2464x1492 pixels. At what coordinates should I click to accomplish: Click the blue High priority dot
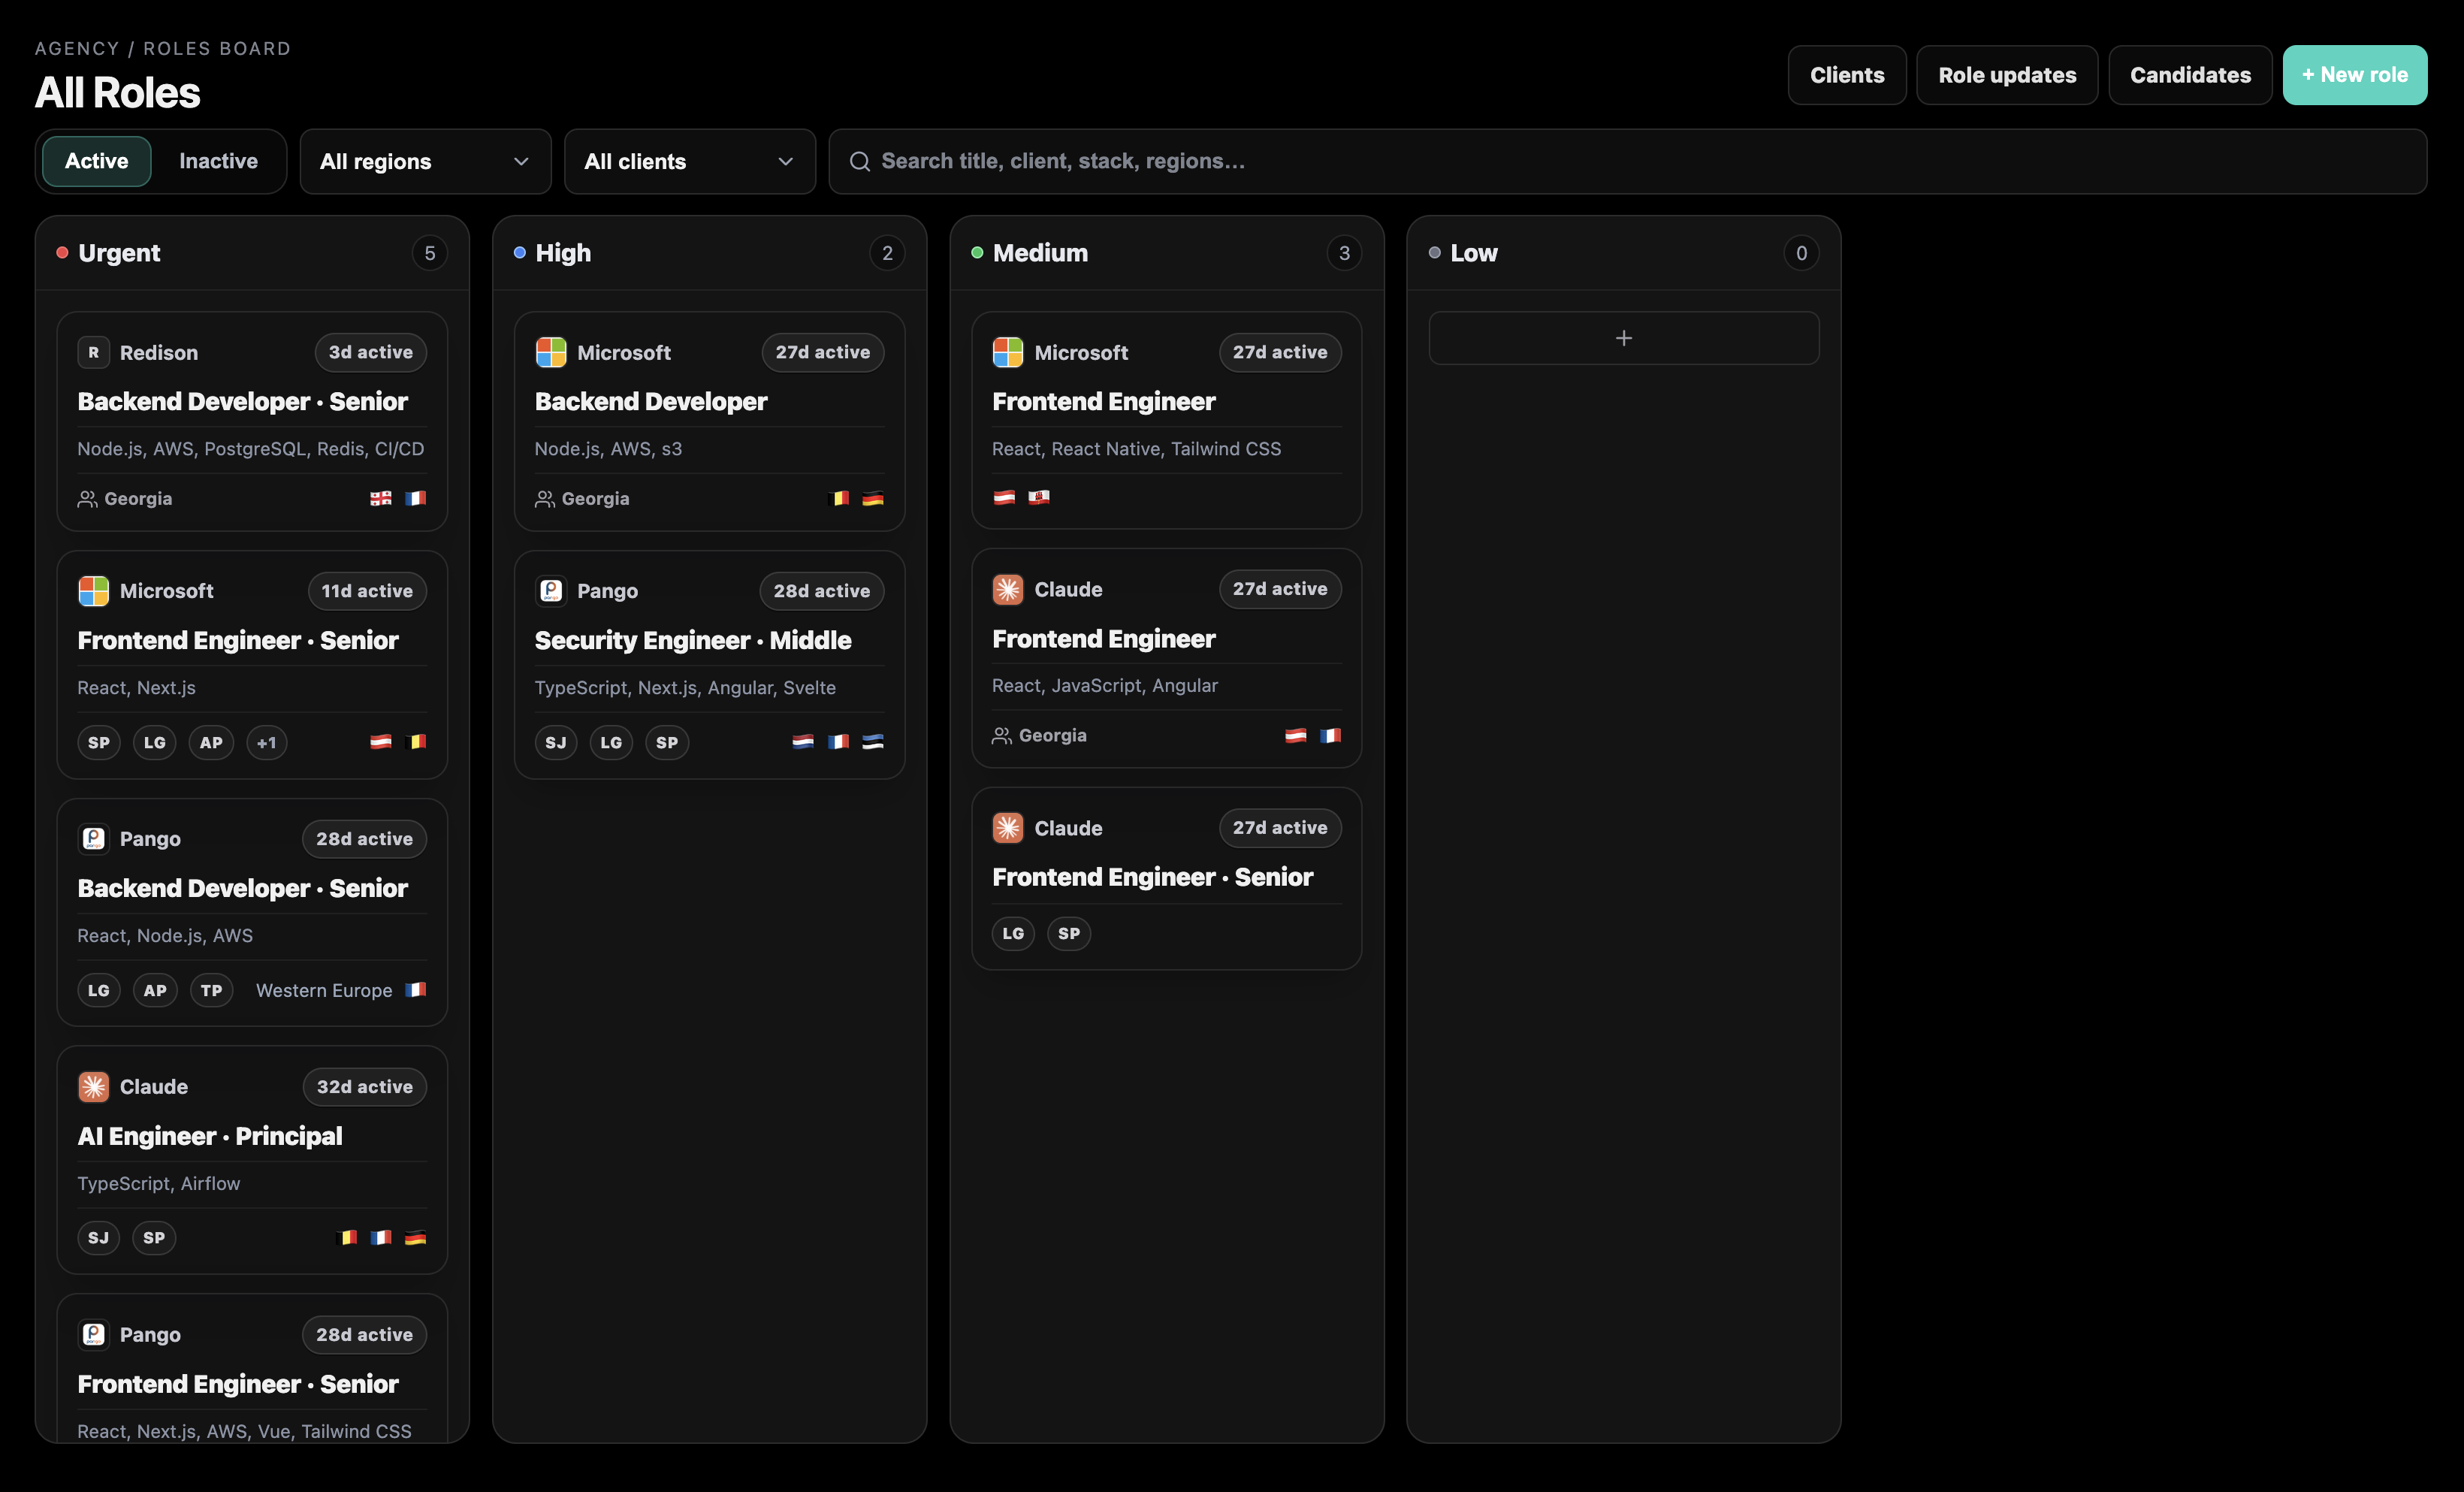click(520, 253)
